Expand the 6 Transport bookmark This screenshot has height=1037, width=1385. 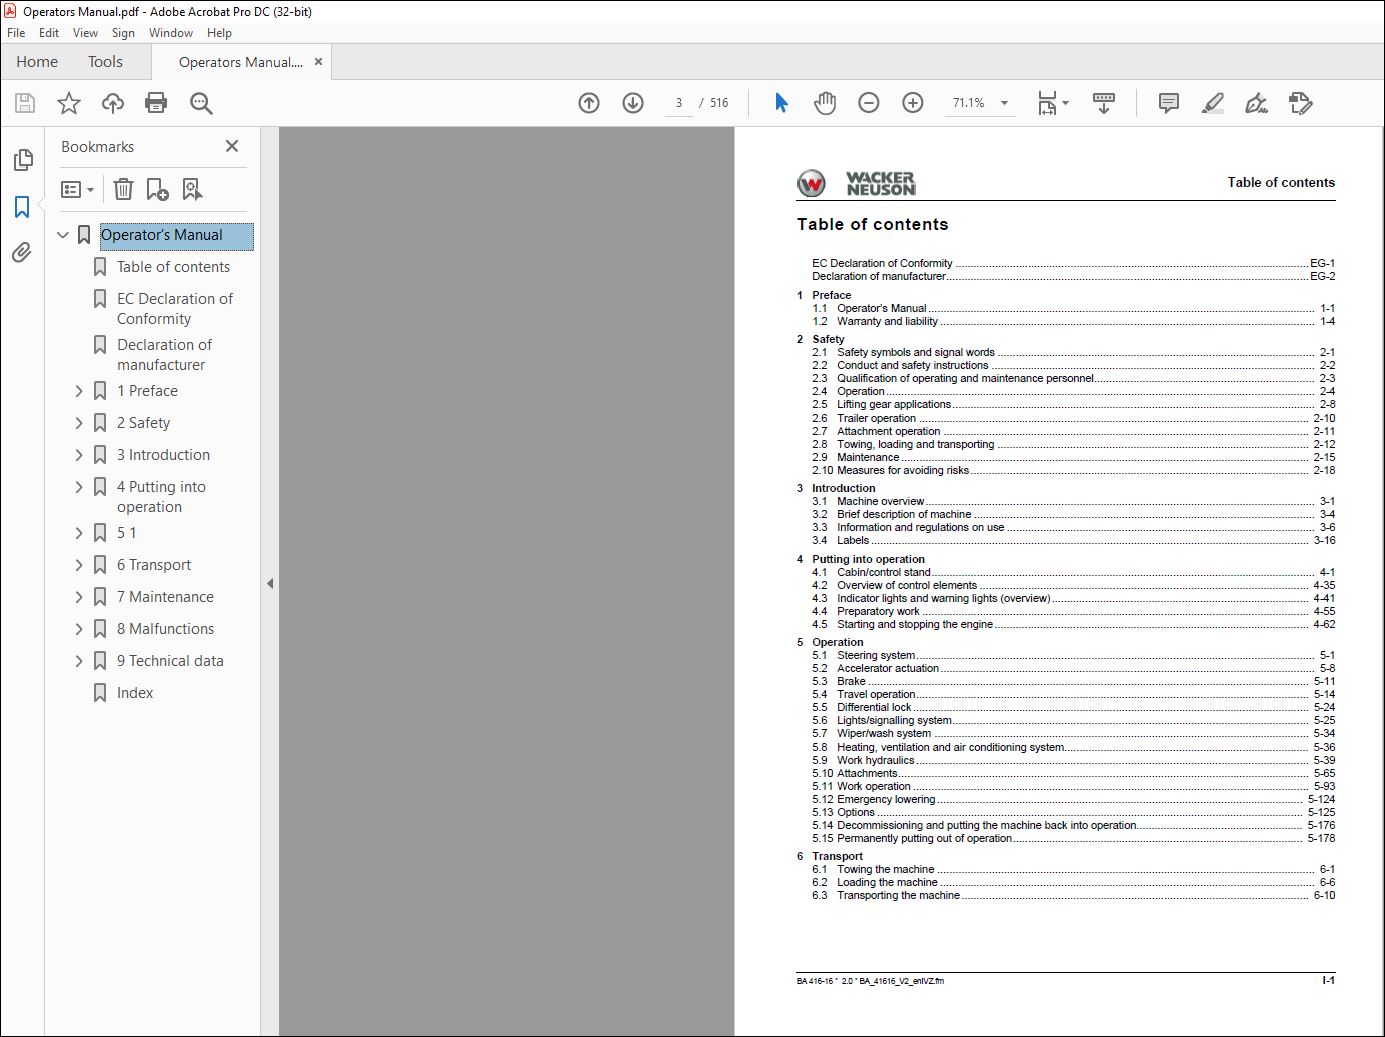click(x=79, y=565)
